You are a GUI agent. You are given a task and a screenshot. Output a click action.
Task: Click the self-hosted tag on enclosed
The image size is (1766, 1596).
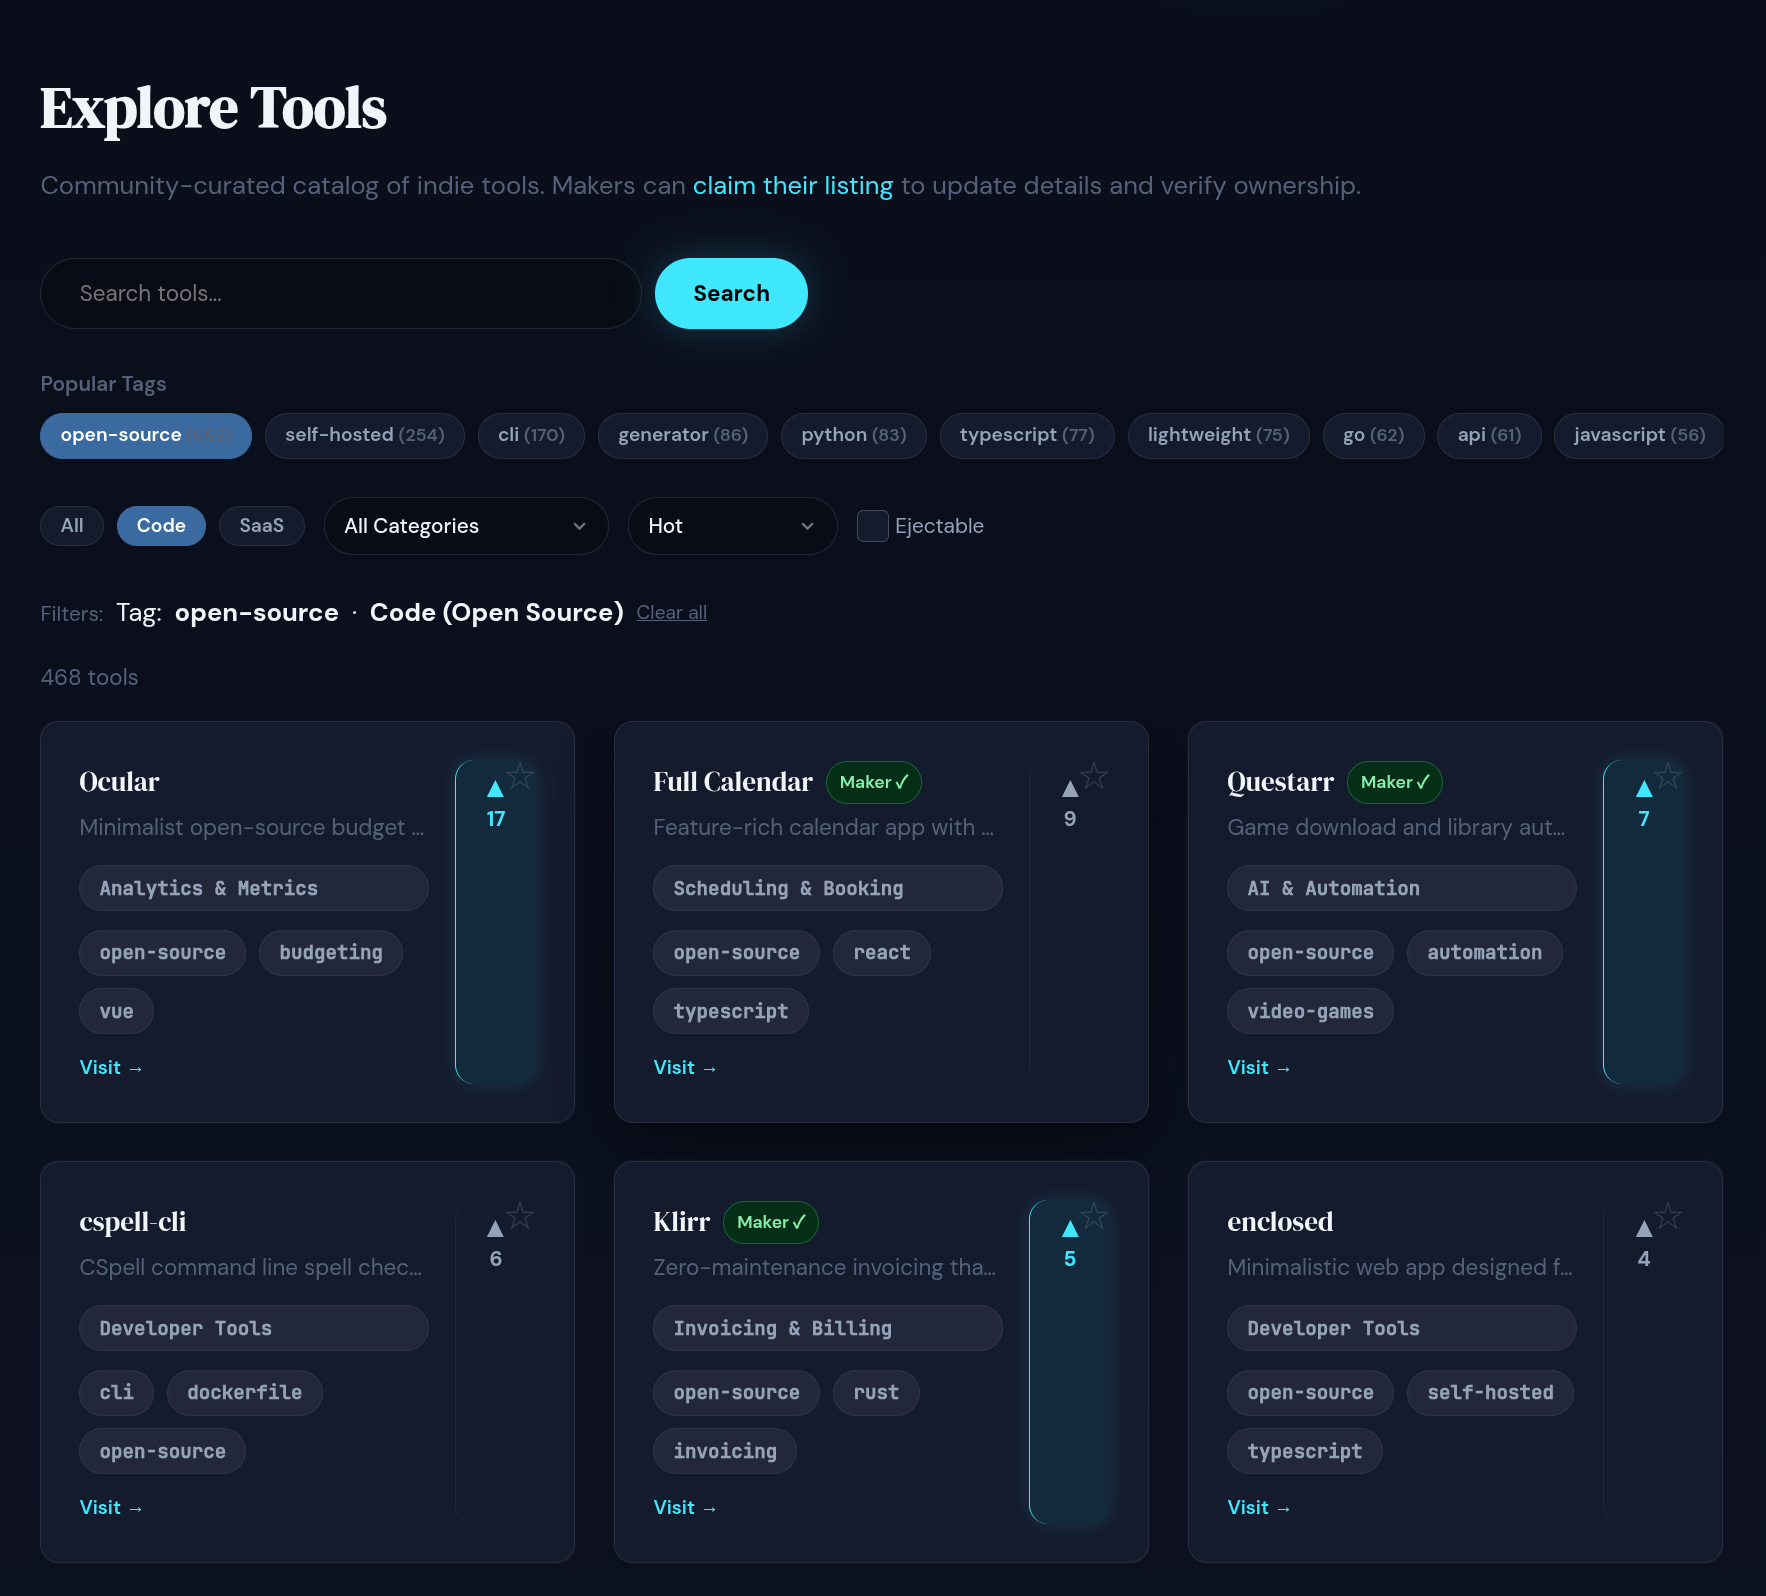point(1490,1393)
